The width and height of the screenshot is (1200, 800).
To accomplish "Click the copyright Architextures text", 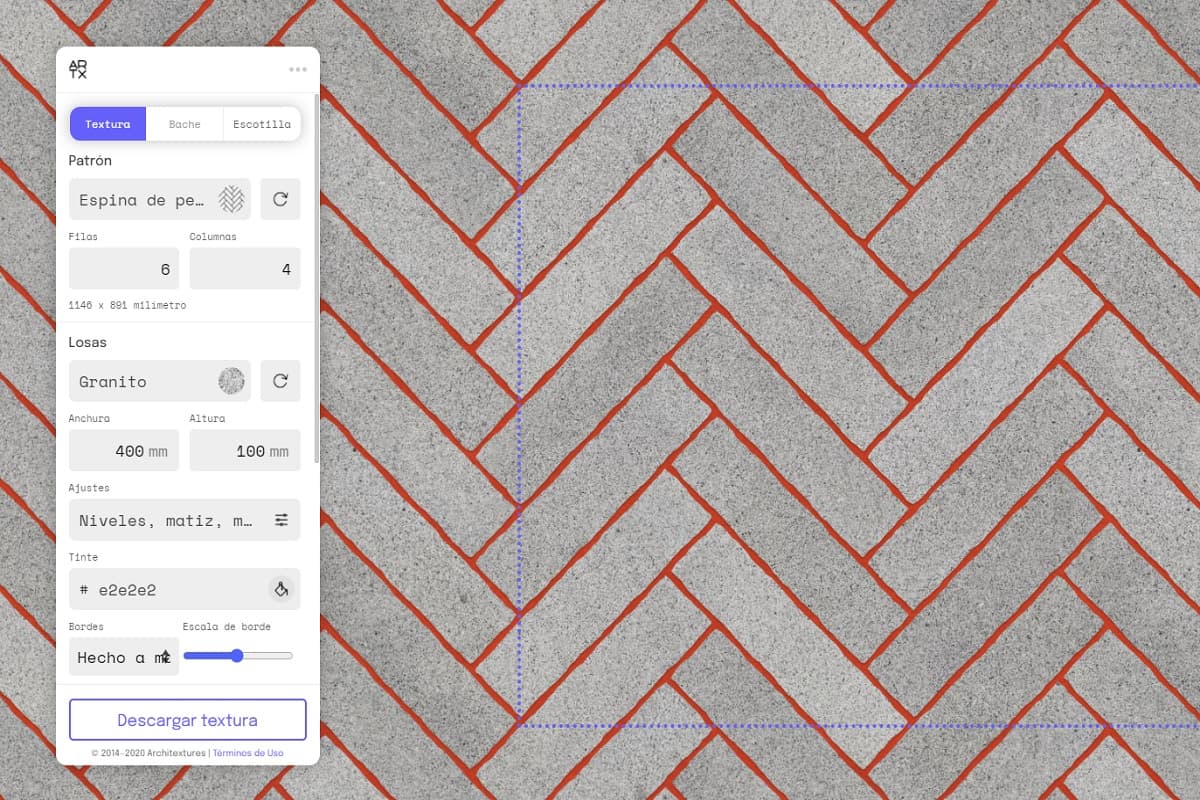I will tap(148, 753).
